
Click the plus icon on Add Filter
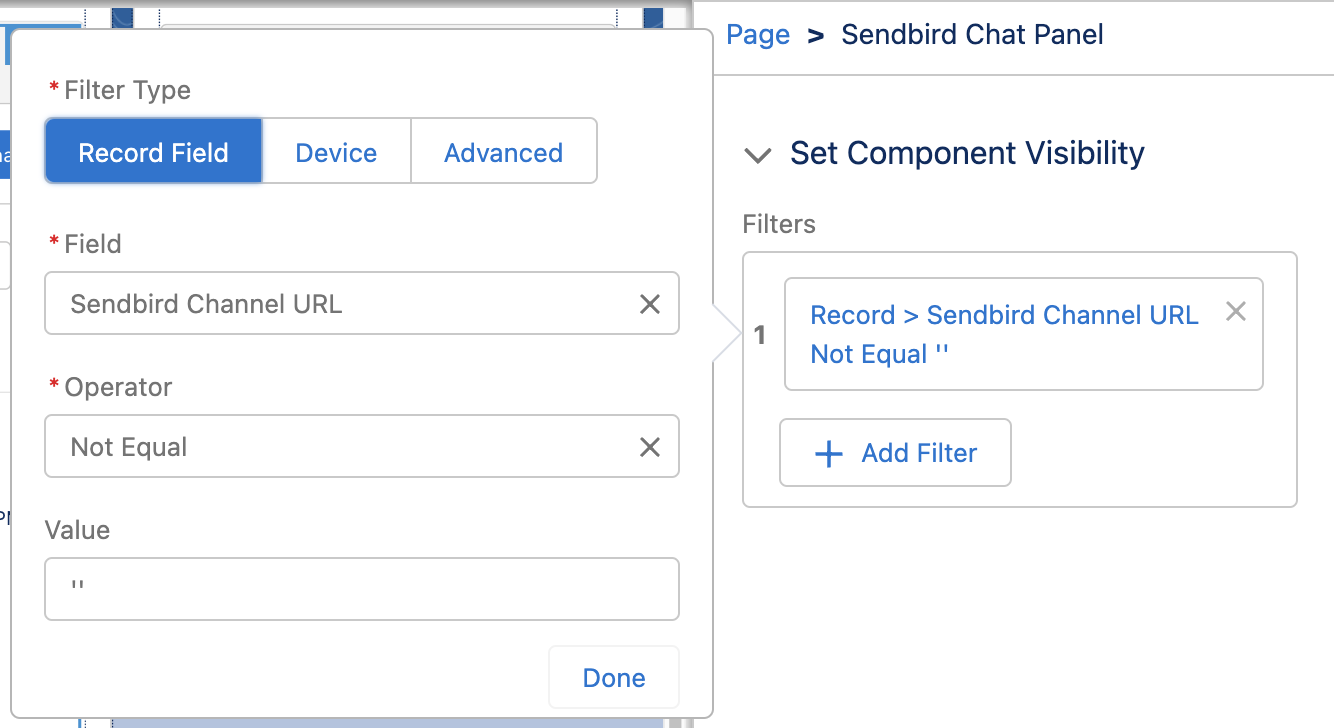coord(829,454)
